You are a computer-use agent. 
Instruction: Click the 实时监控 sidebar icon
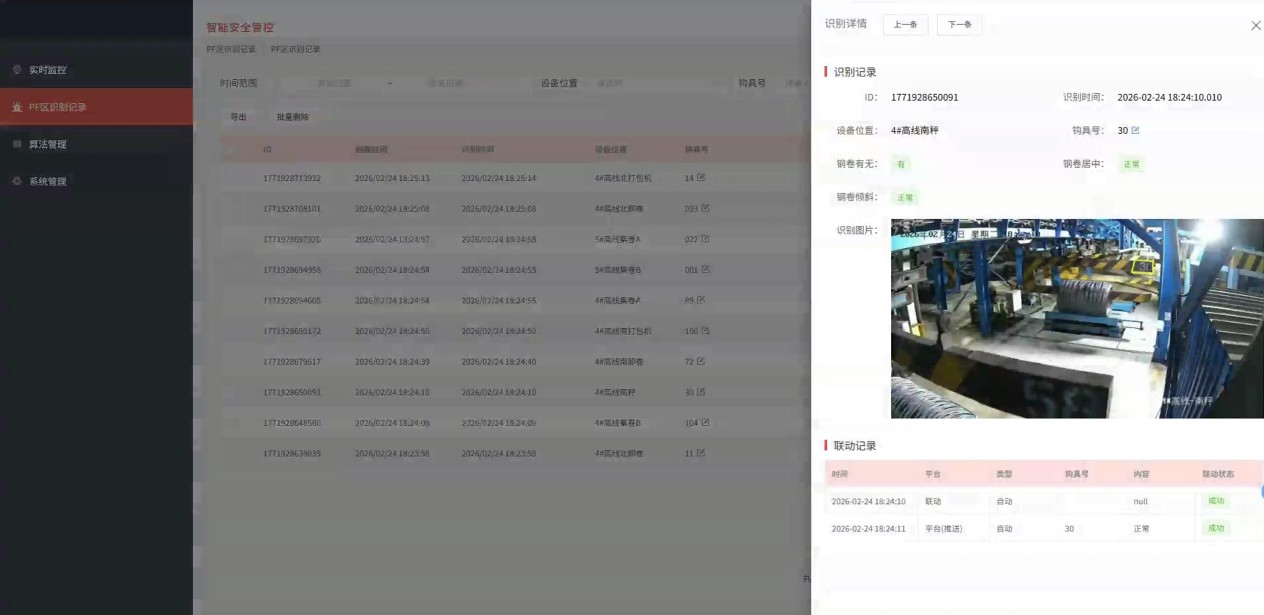(17, 70)
